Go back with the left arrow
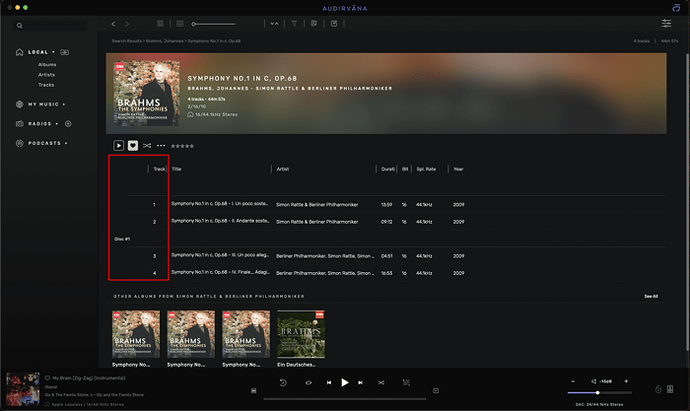Image resolution: width=690 pixels, height=411 pixels. [113, 24]
